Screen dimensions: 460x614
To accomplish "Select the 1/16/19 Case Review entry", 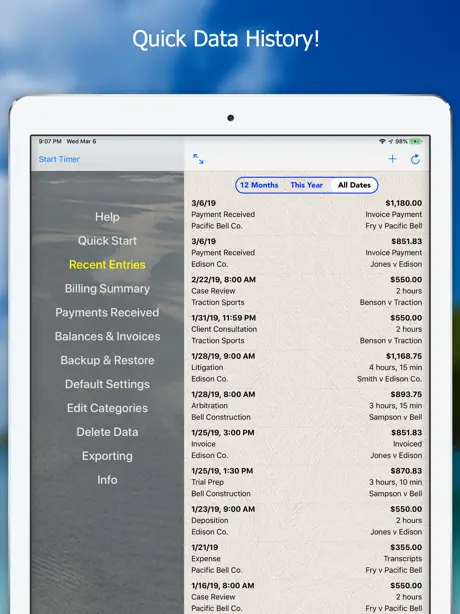I will tap(307, 597).
